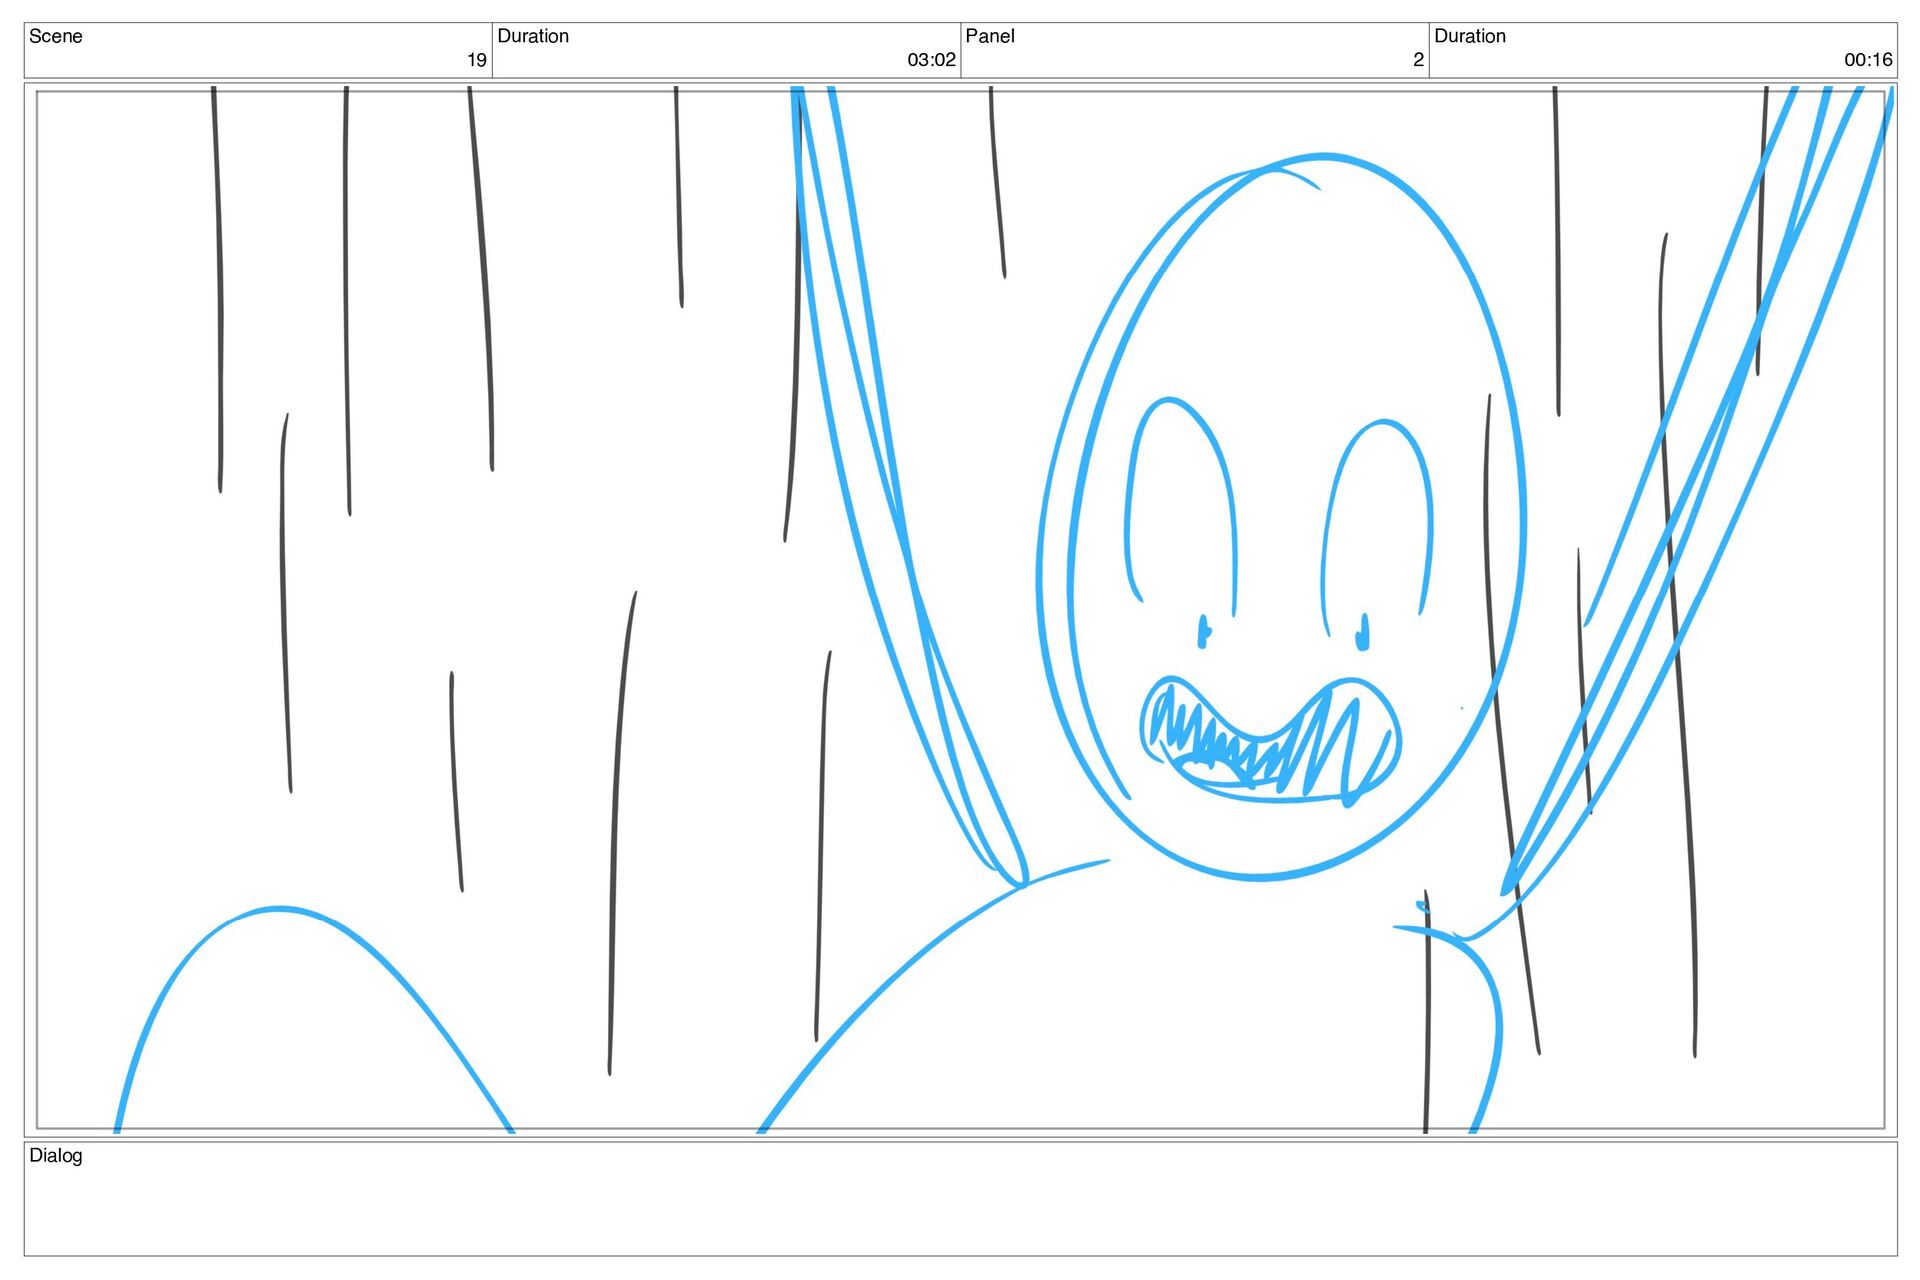This screenshot has width=1920, height=1280.
Task: Click inside the empty Dialog box
Action: pos(960,1199)
